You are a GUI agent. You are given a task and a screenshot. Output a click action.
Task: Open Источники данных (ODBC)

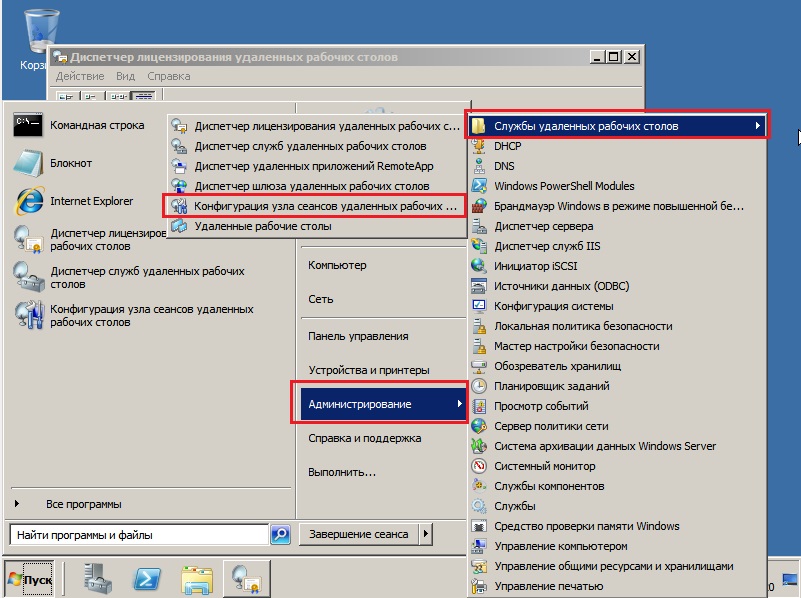(x=618, y=286)
